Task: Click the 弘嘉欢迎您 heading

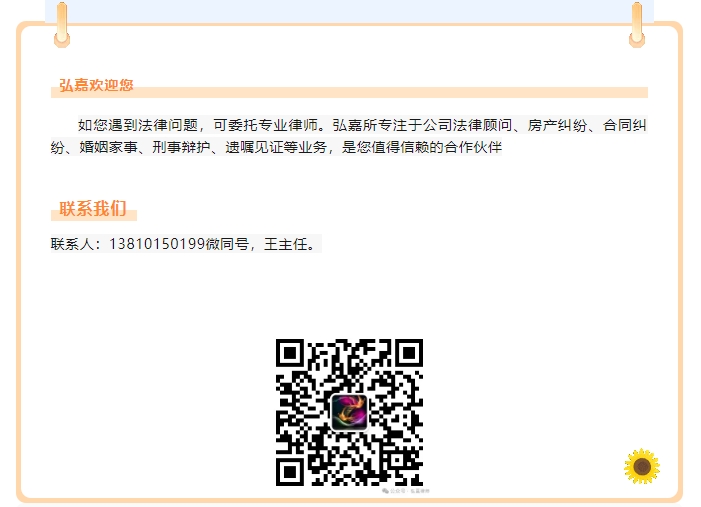Action: pyautogui.click(x=96, y=85)
